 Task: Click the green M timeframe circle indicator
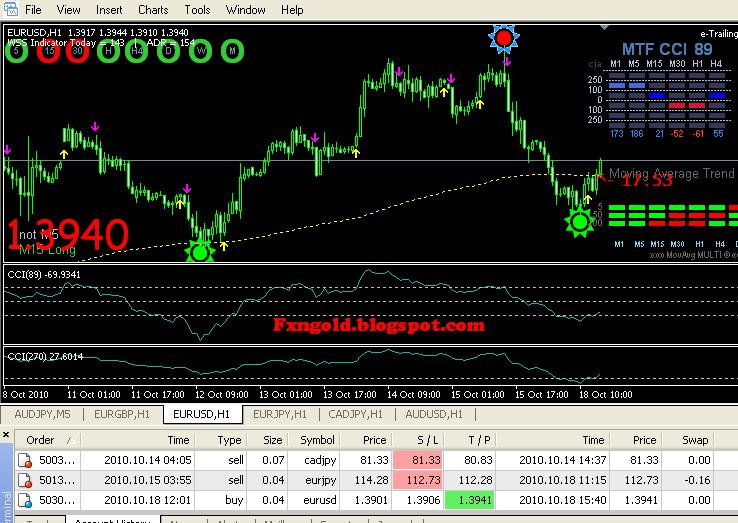click(232, 51)
